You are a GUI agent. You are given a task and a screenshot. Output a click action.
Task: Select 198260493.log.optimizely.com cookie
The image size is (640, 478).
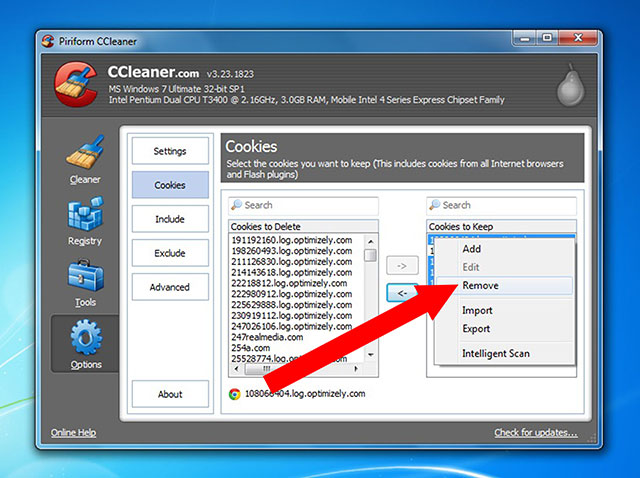point(292,251)
